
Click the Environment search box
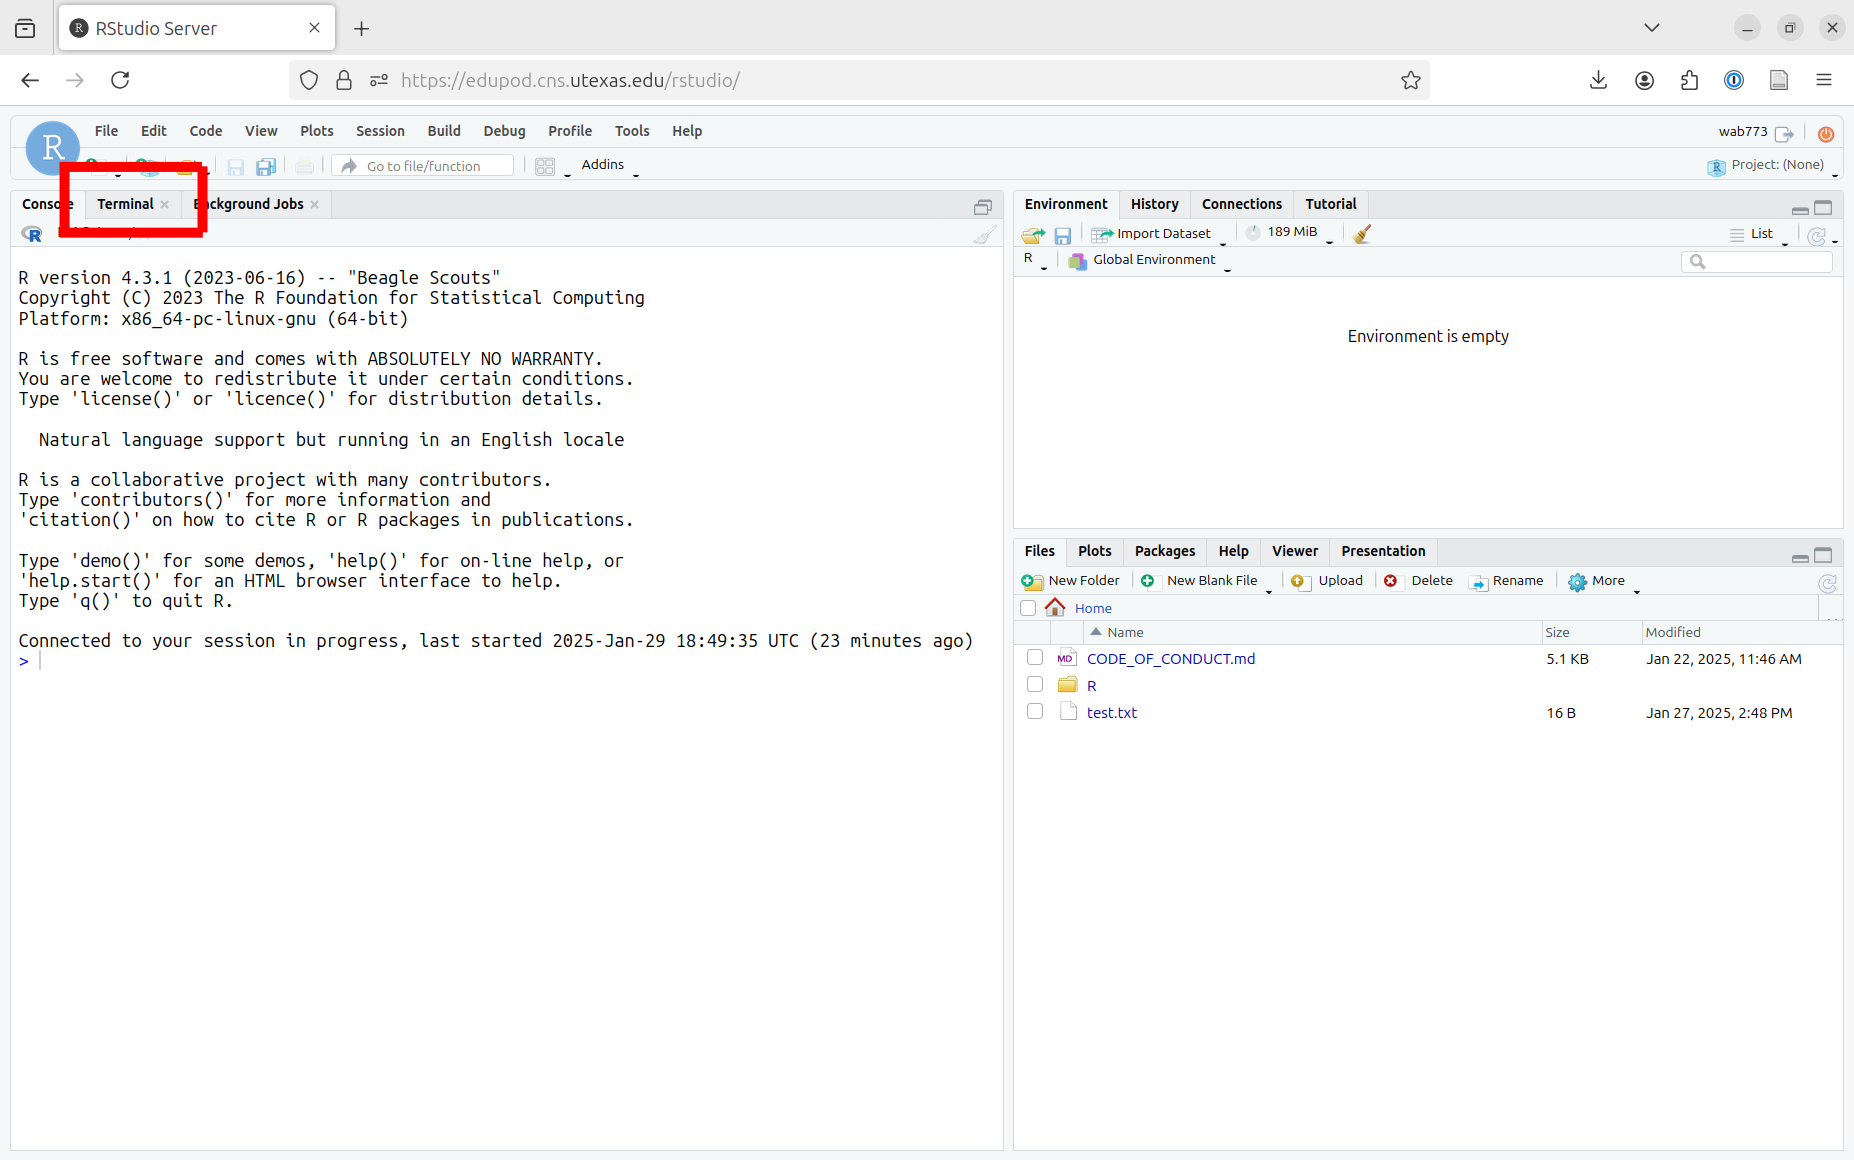point(1757,261)
